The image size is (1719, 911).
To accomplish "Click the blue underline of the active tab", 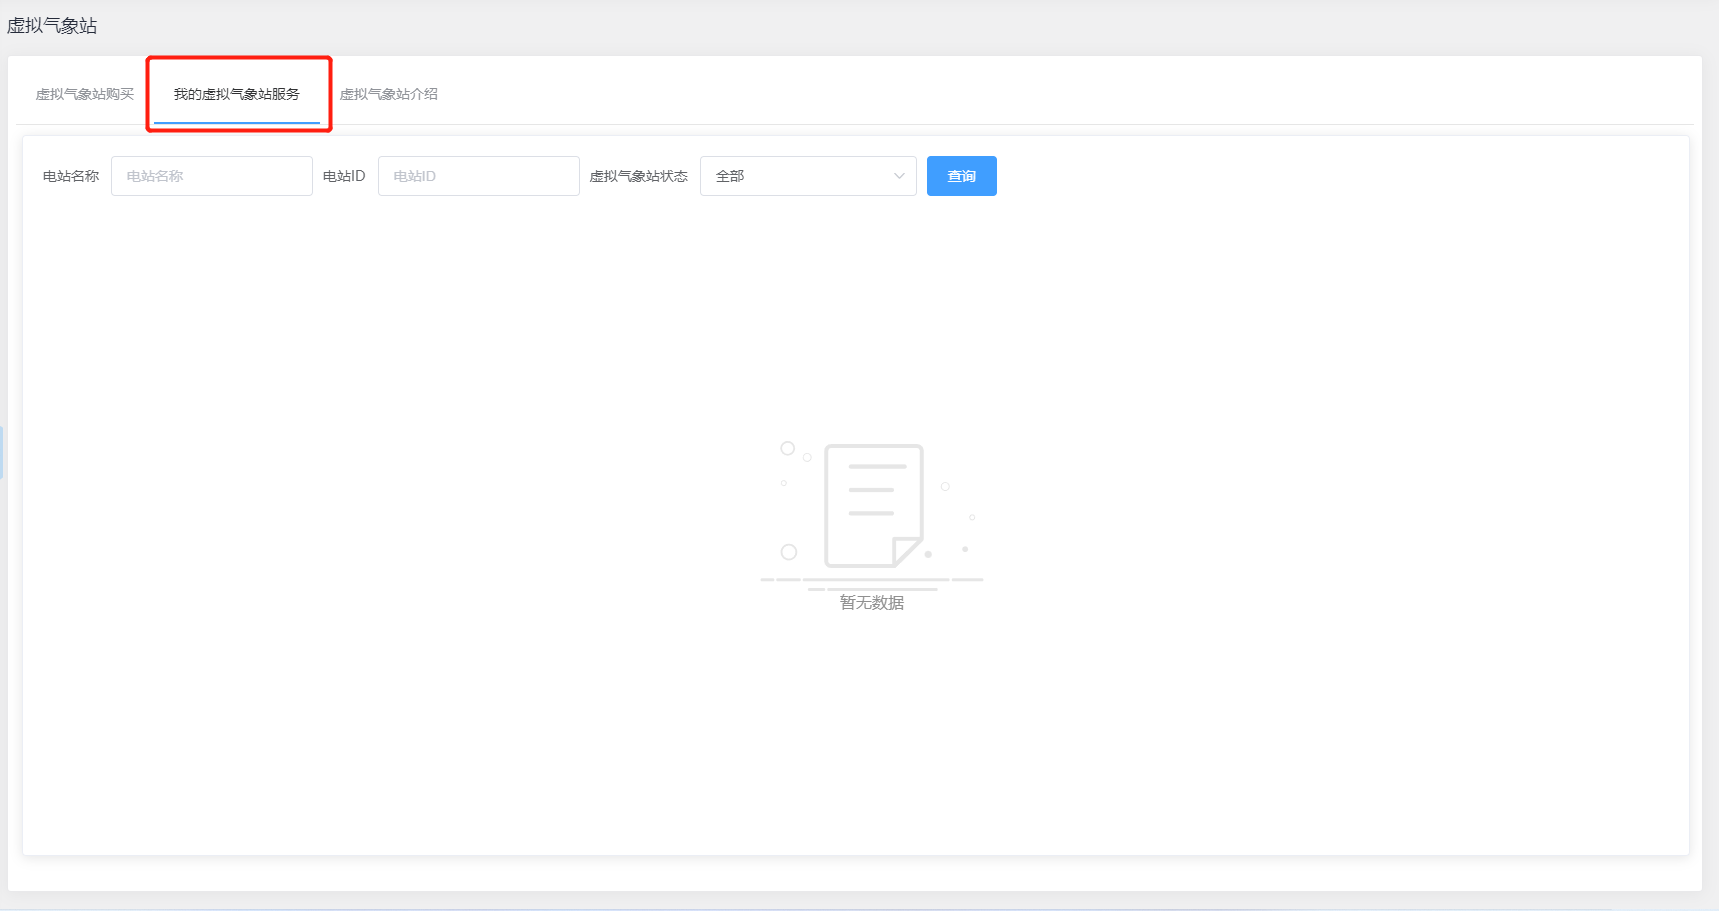I will [237, 123].
